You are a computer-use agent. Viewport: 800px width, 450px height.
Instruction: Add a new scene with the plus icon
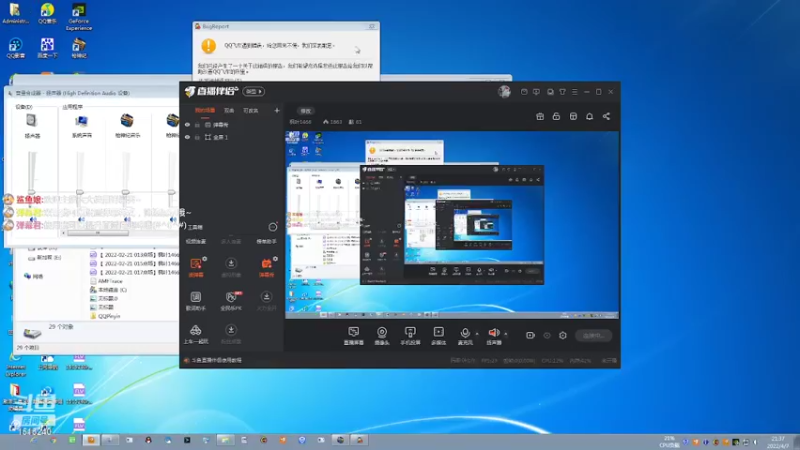pyautogui.click(x=277, y=110)
